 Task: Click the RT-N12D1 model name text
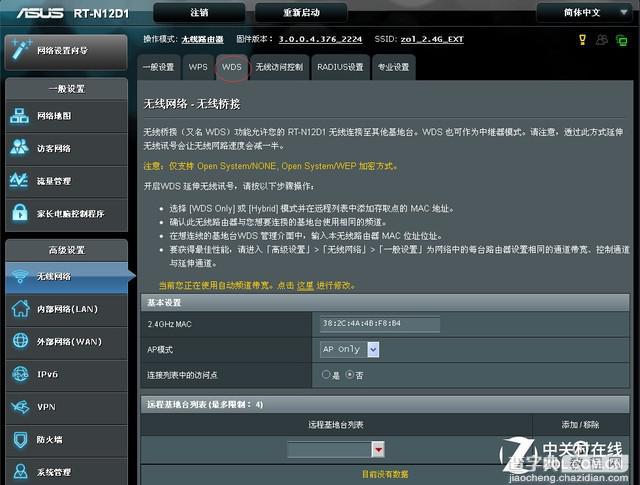click(x=101, y=13)
